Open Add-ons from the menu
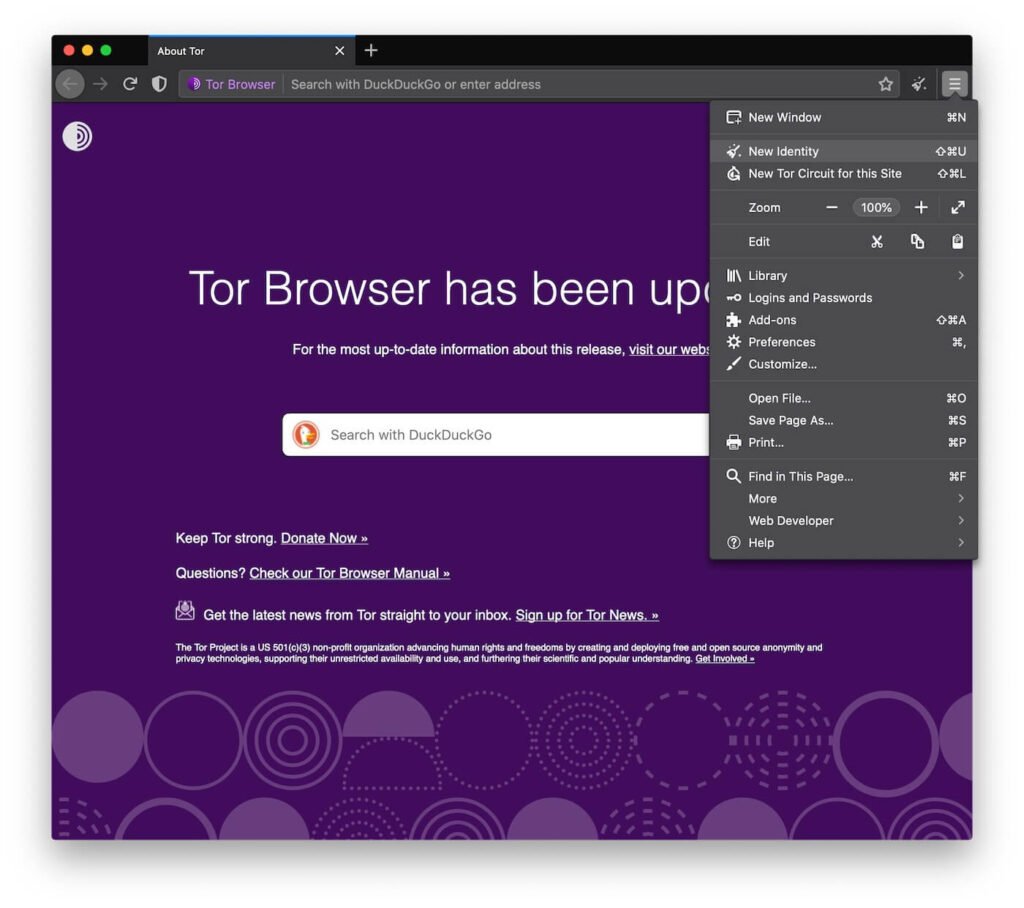Screen dimensions: 1024x908 coord(844,320)
